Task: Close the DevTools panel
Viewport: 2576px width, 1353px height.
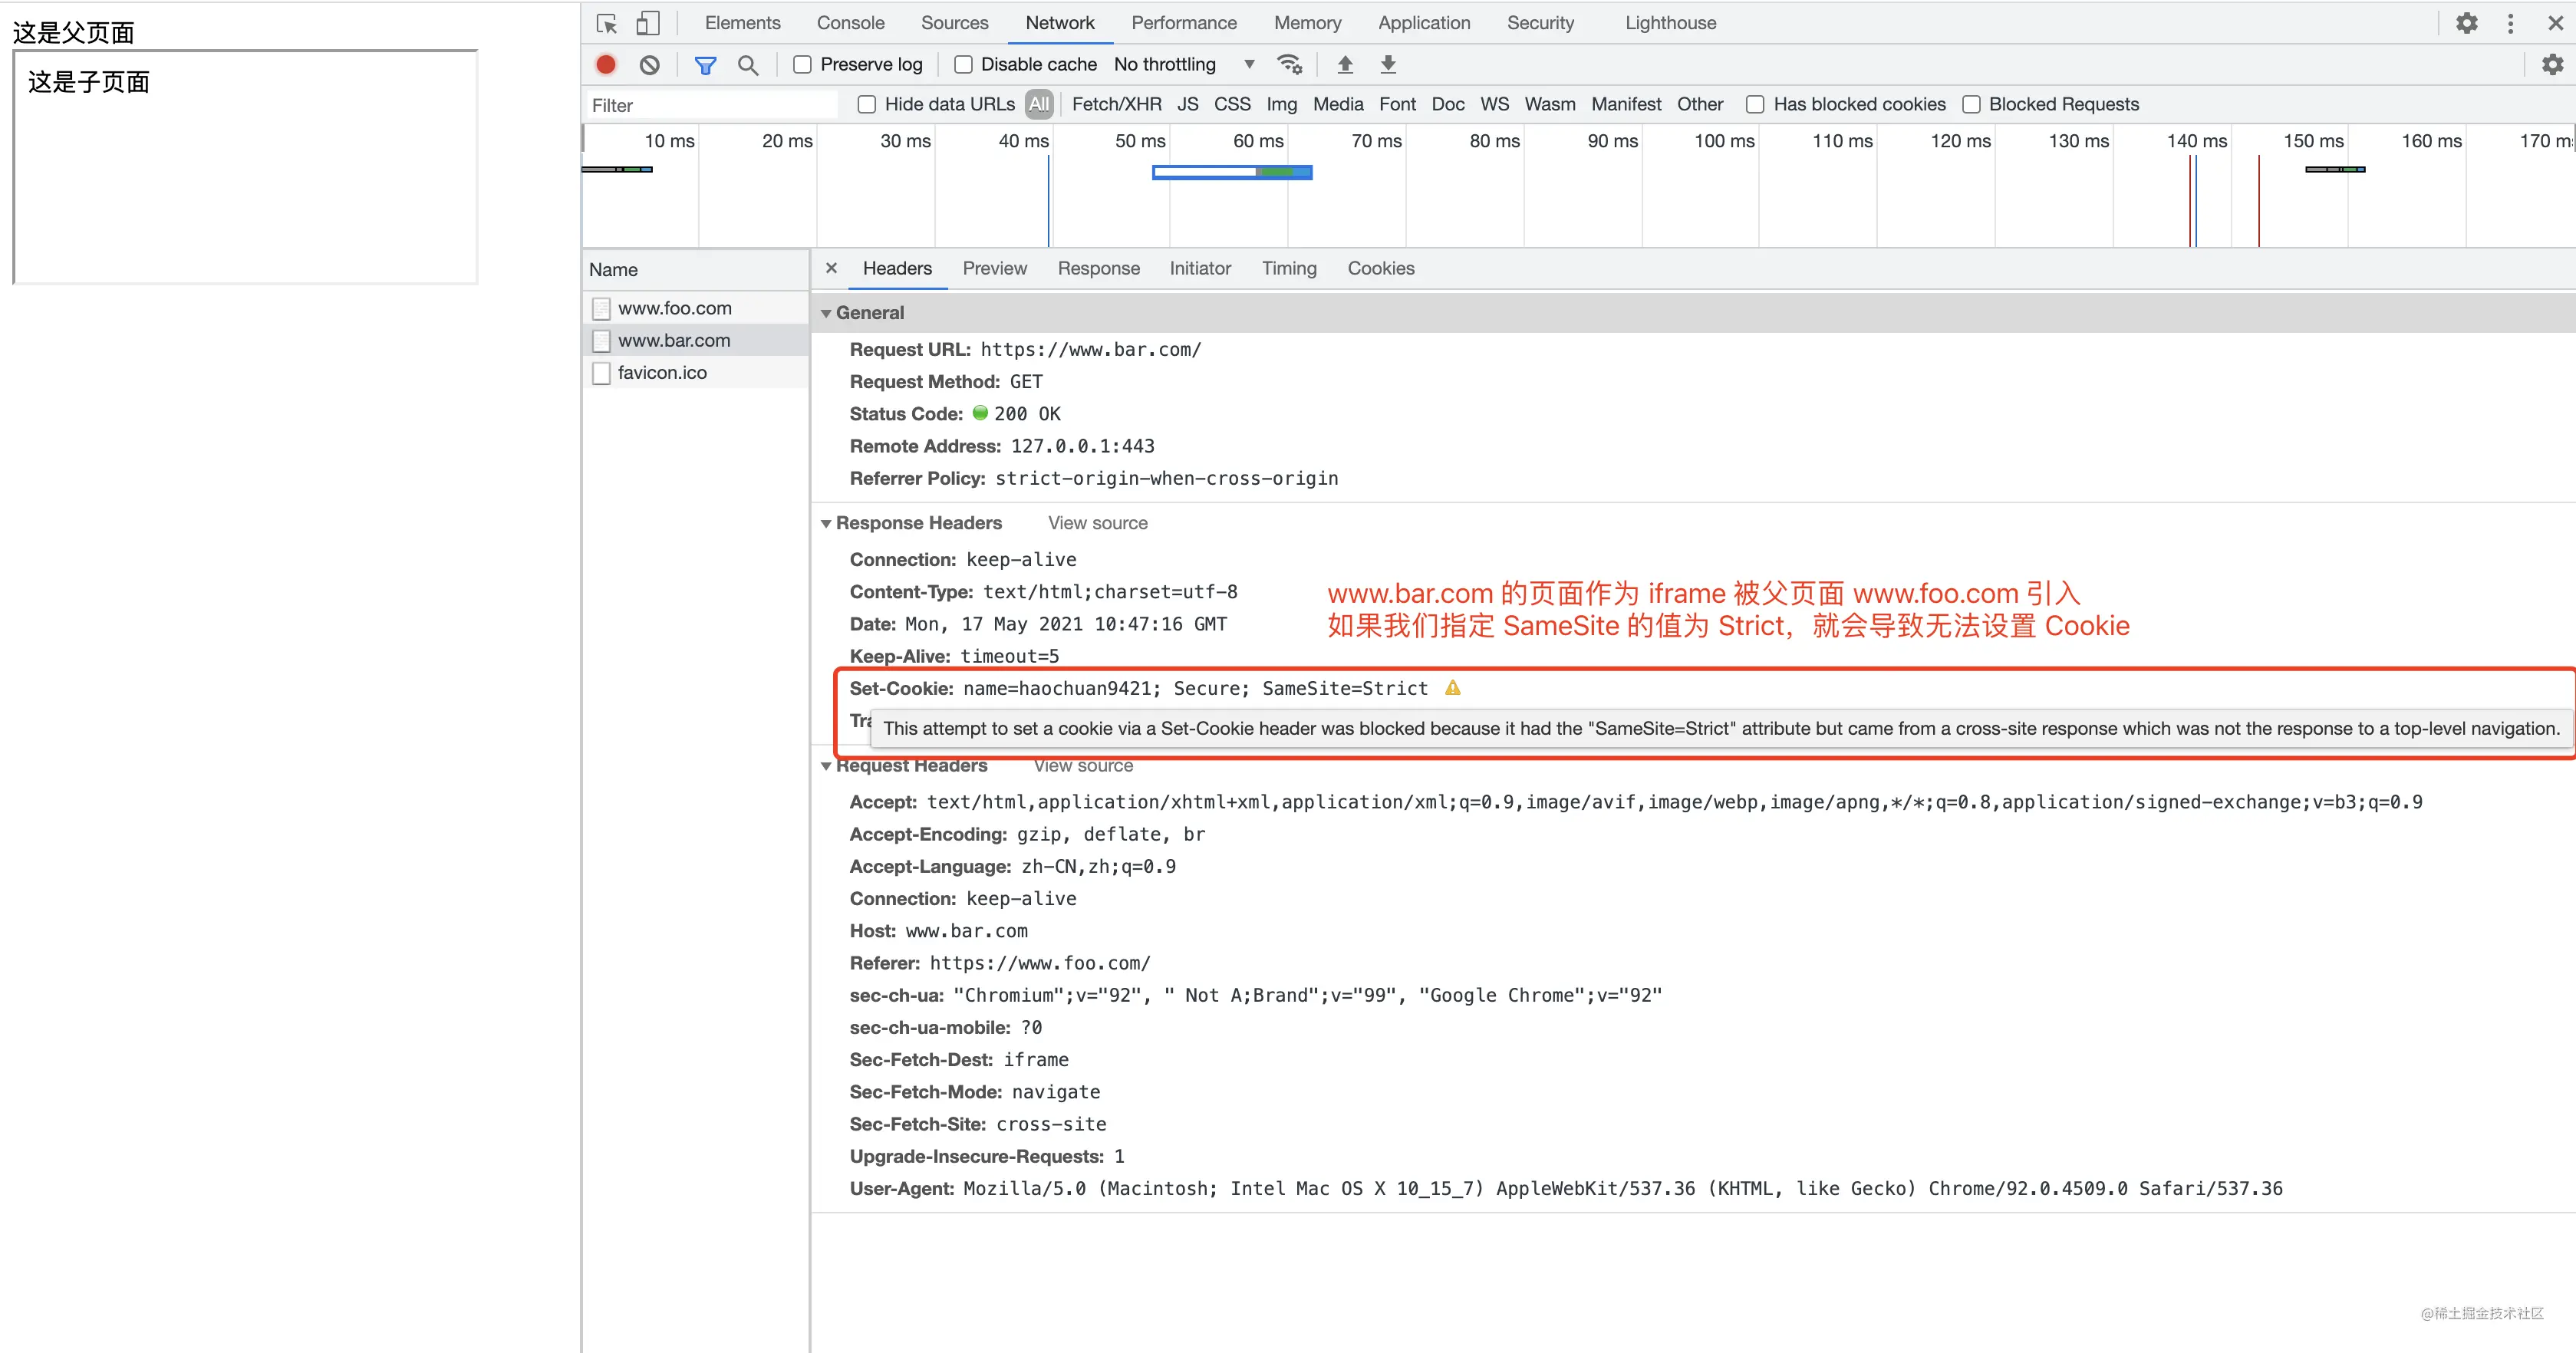Action: click(x=2555, y=23)
